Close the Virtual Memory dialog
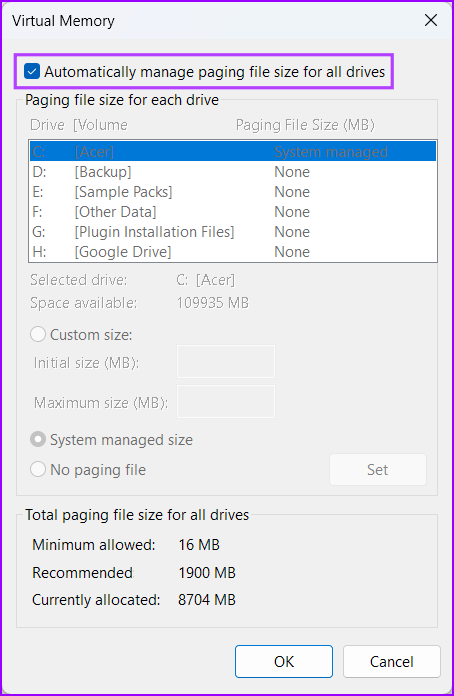 (430, 20)
